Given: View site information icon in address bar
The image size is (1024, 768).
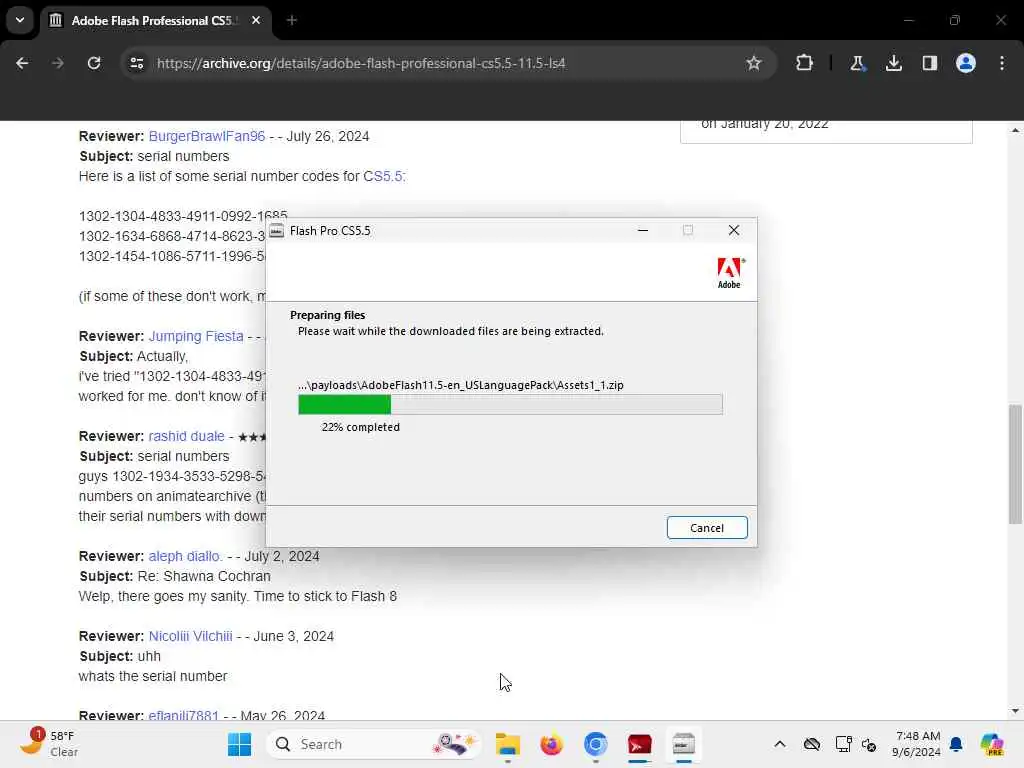Looking at the screenshot, I should tap(136, 63).
